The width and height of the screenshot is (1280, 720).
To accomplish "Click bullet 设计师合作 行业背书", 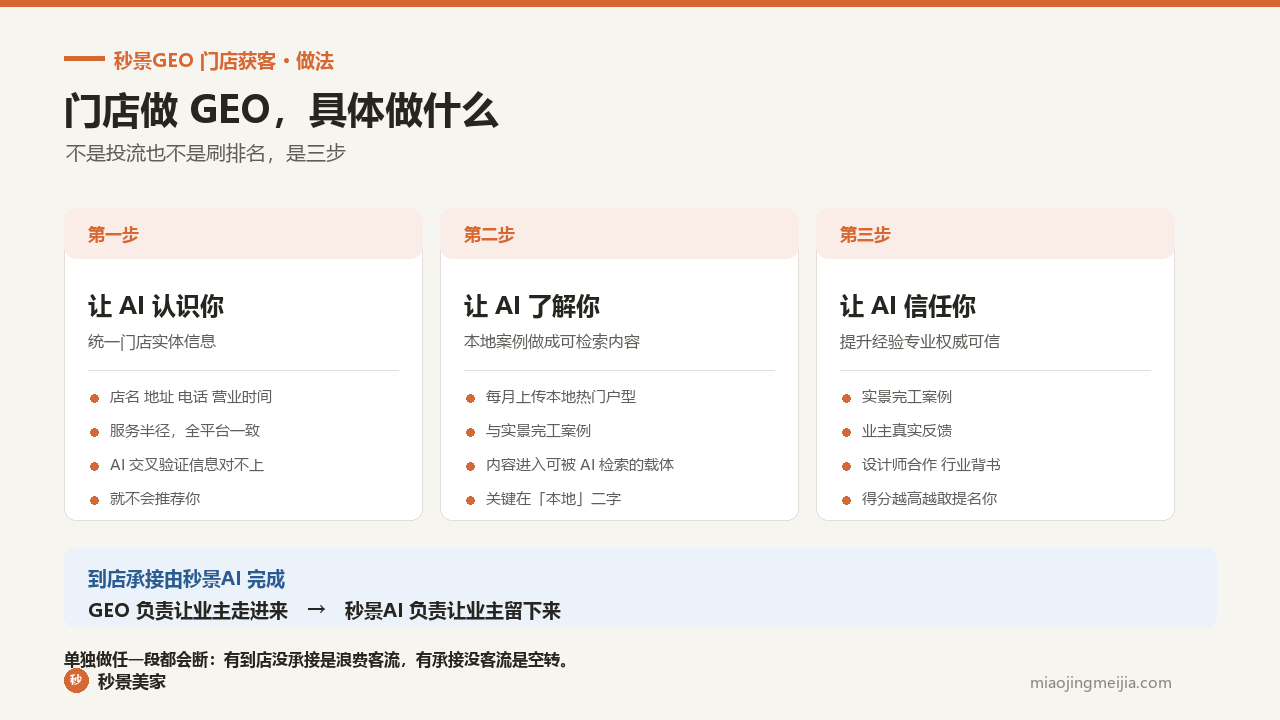I will [x=931, y=465].
